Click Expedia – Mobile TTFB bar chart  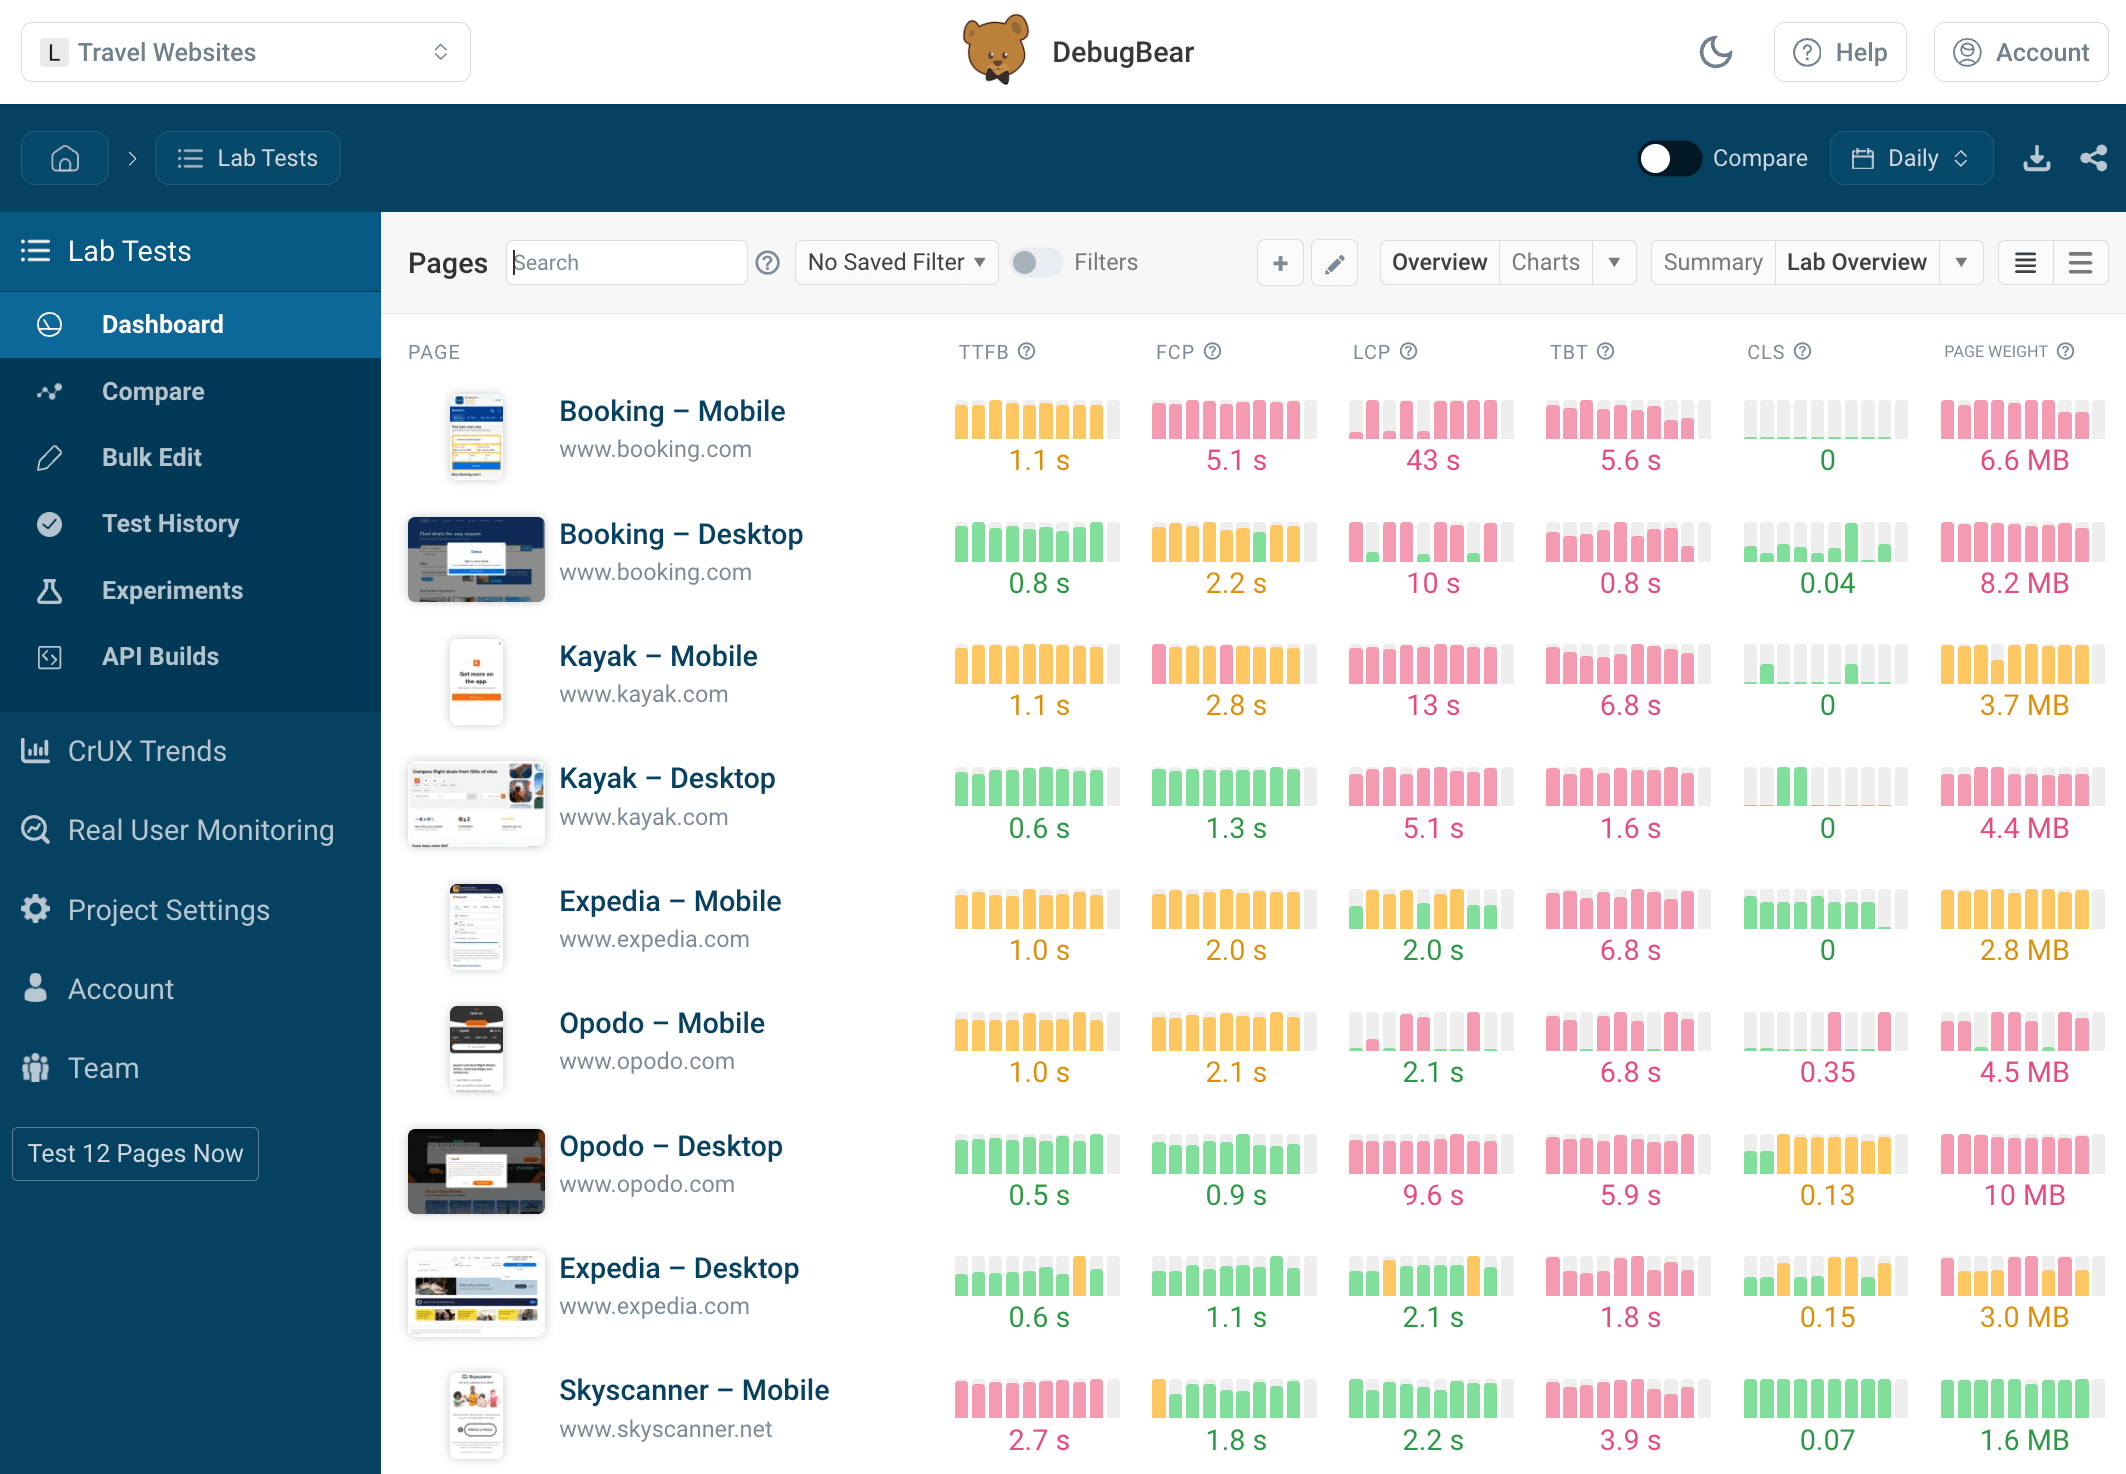1037,908
